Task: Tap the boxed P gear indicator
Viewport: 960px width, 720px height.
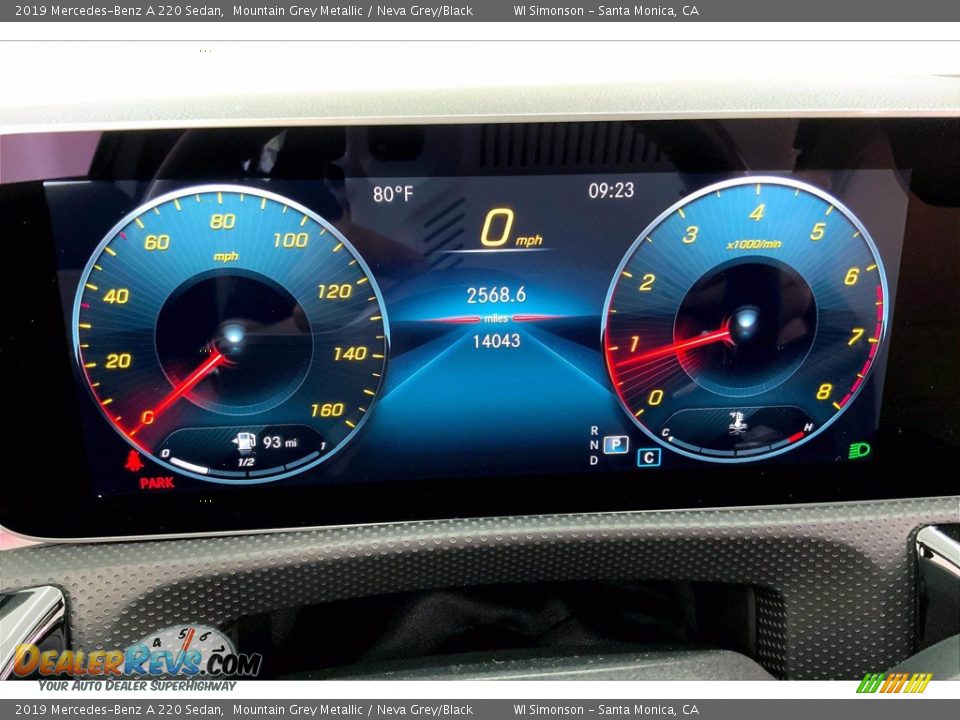Action: 616,444
